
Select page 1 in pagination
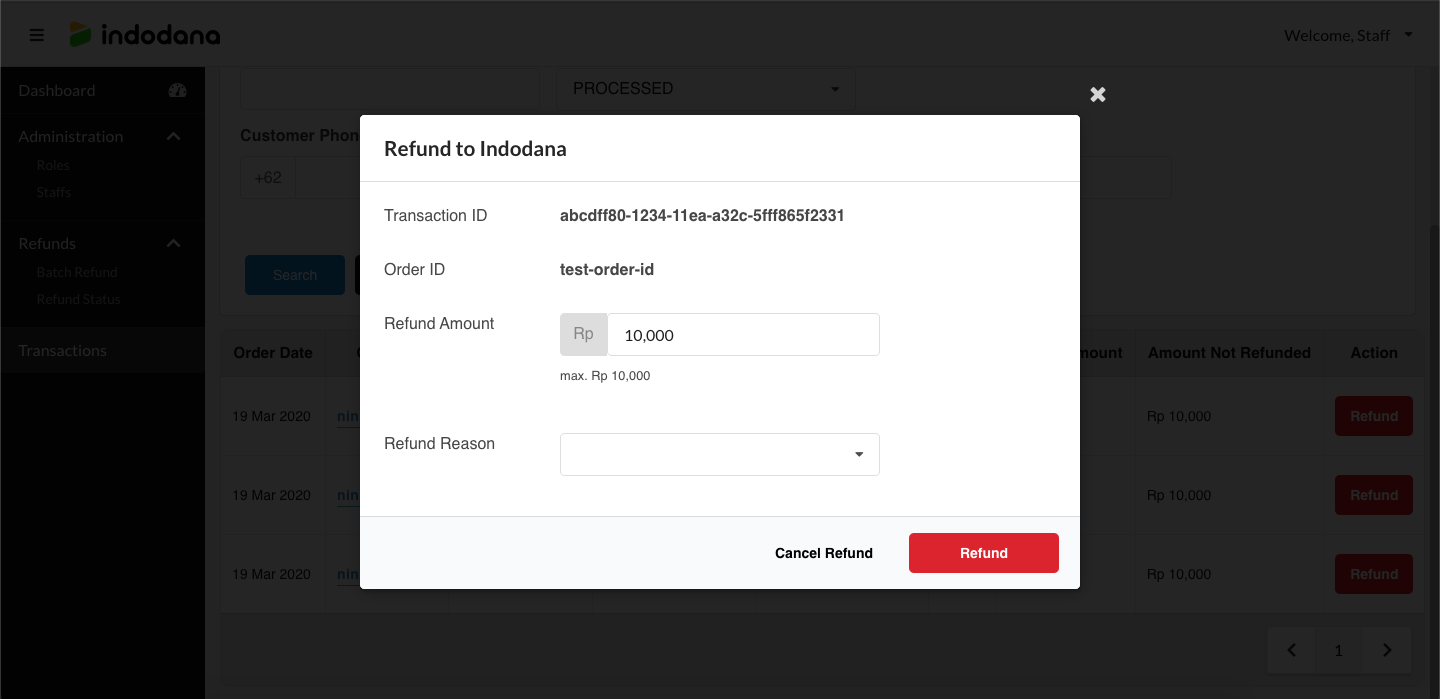tap(1339, 650)
